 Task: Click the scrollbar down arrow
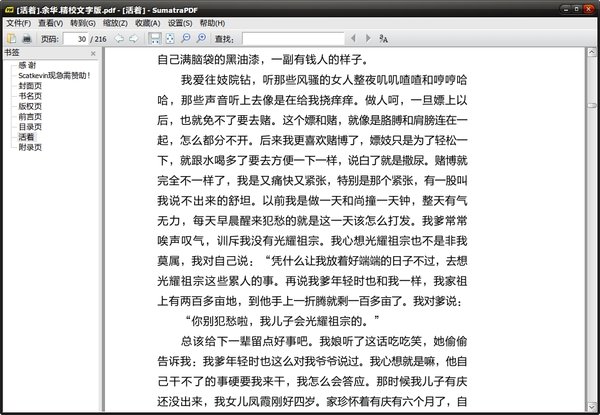pyautogui.click(x=592, y=407)
